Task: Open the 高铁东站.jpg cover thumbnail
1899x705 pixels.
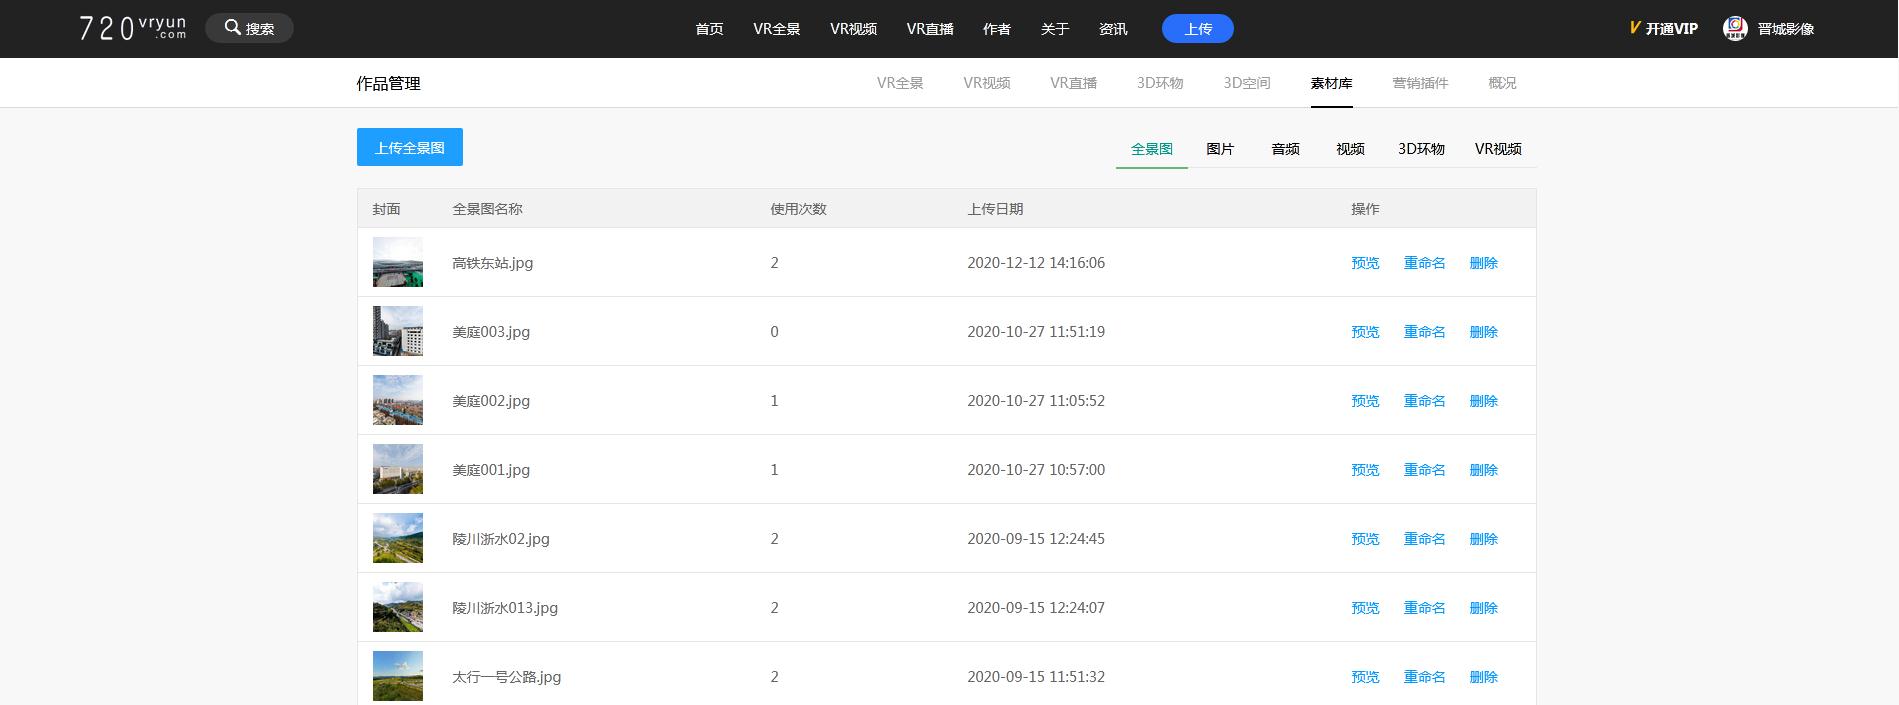Action: (397, 262)
